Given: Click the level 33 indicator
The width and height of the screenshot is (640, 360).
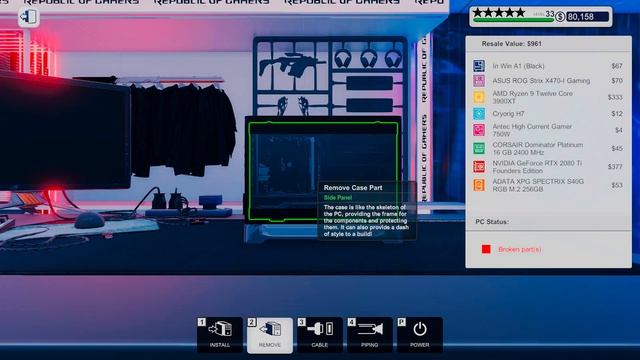Looking at the screenshot, I should [x=550, y=14].
